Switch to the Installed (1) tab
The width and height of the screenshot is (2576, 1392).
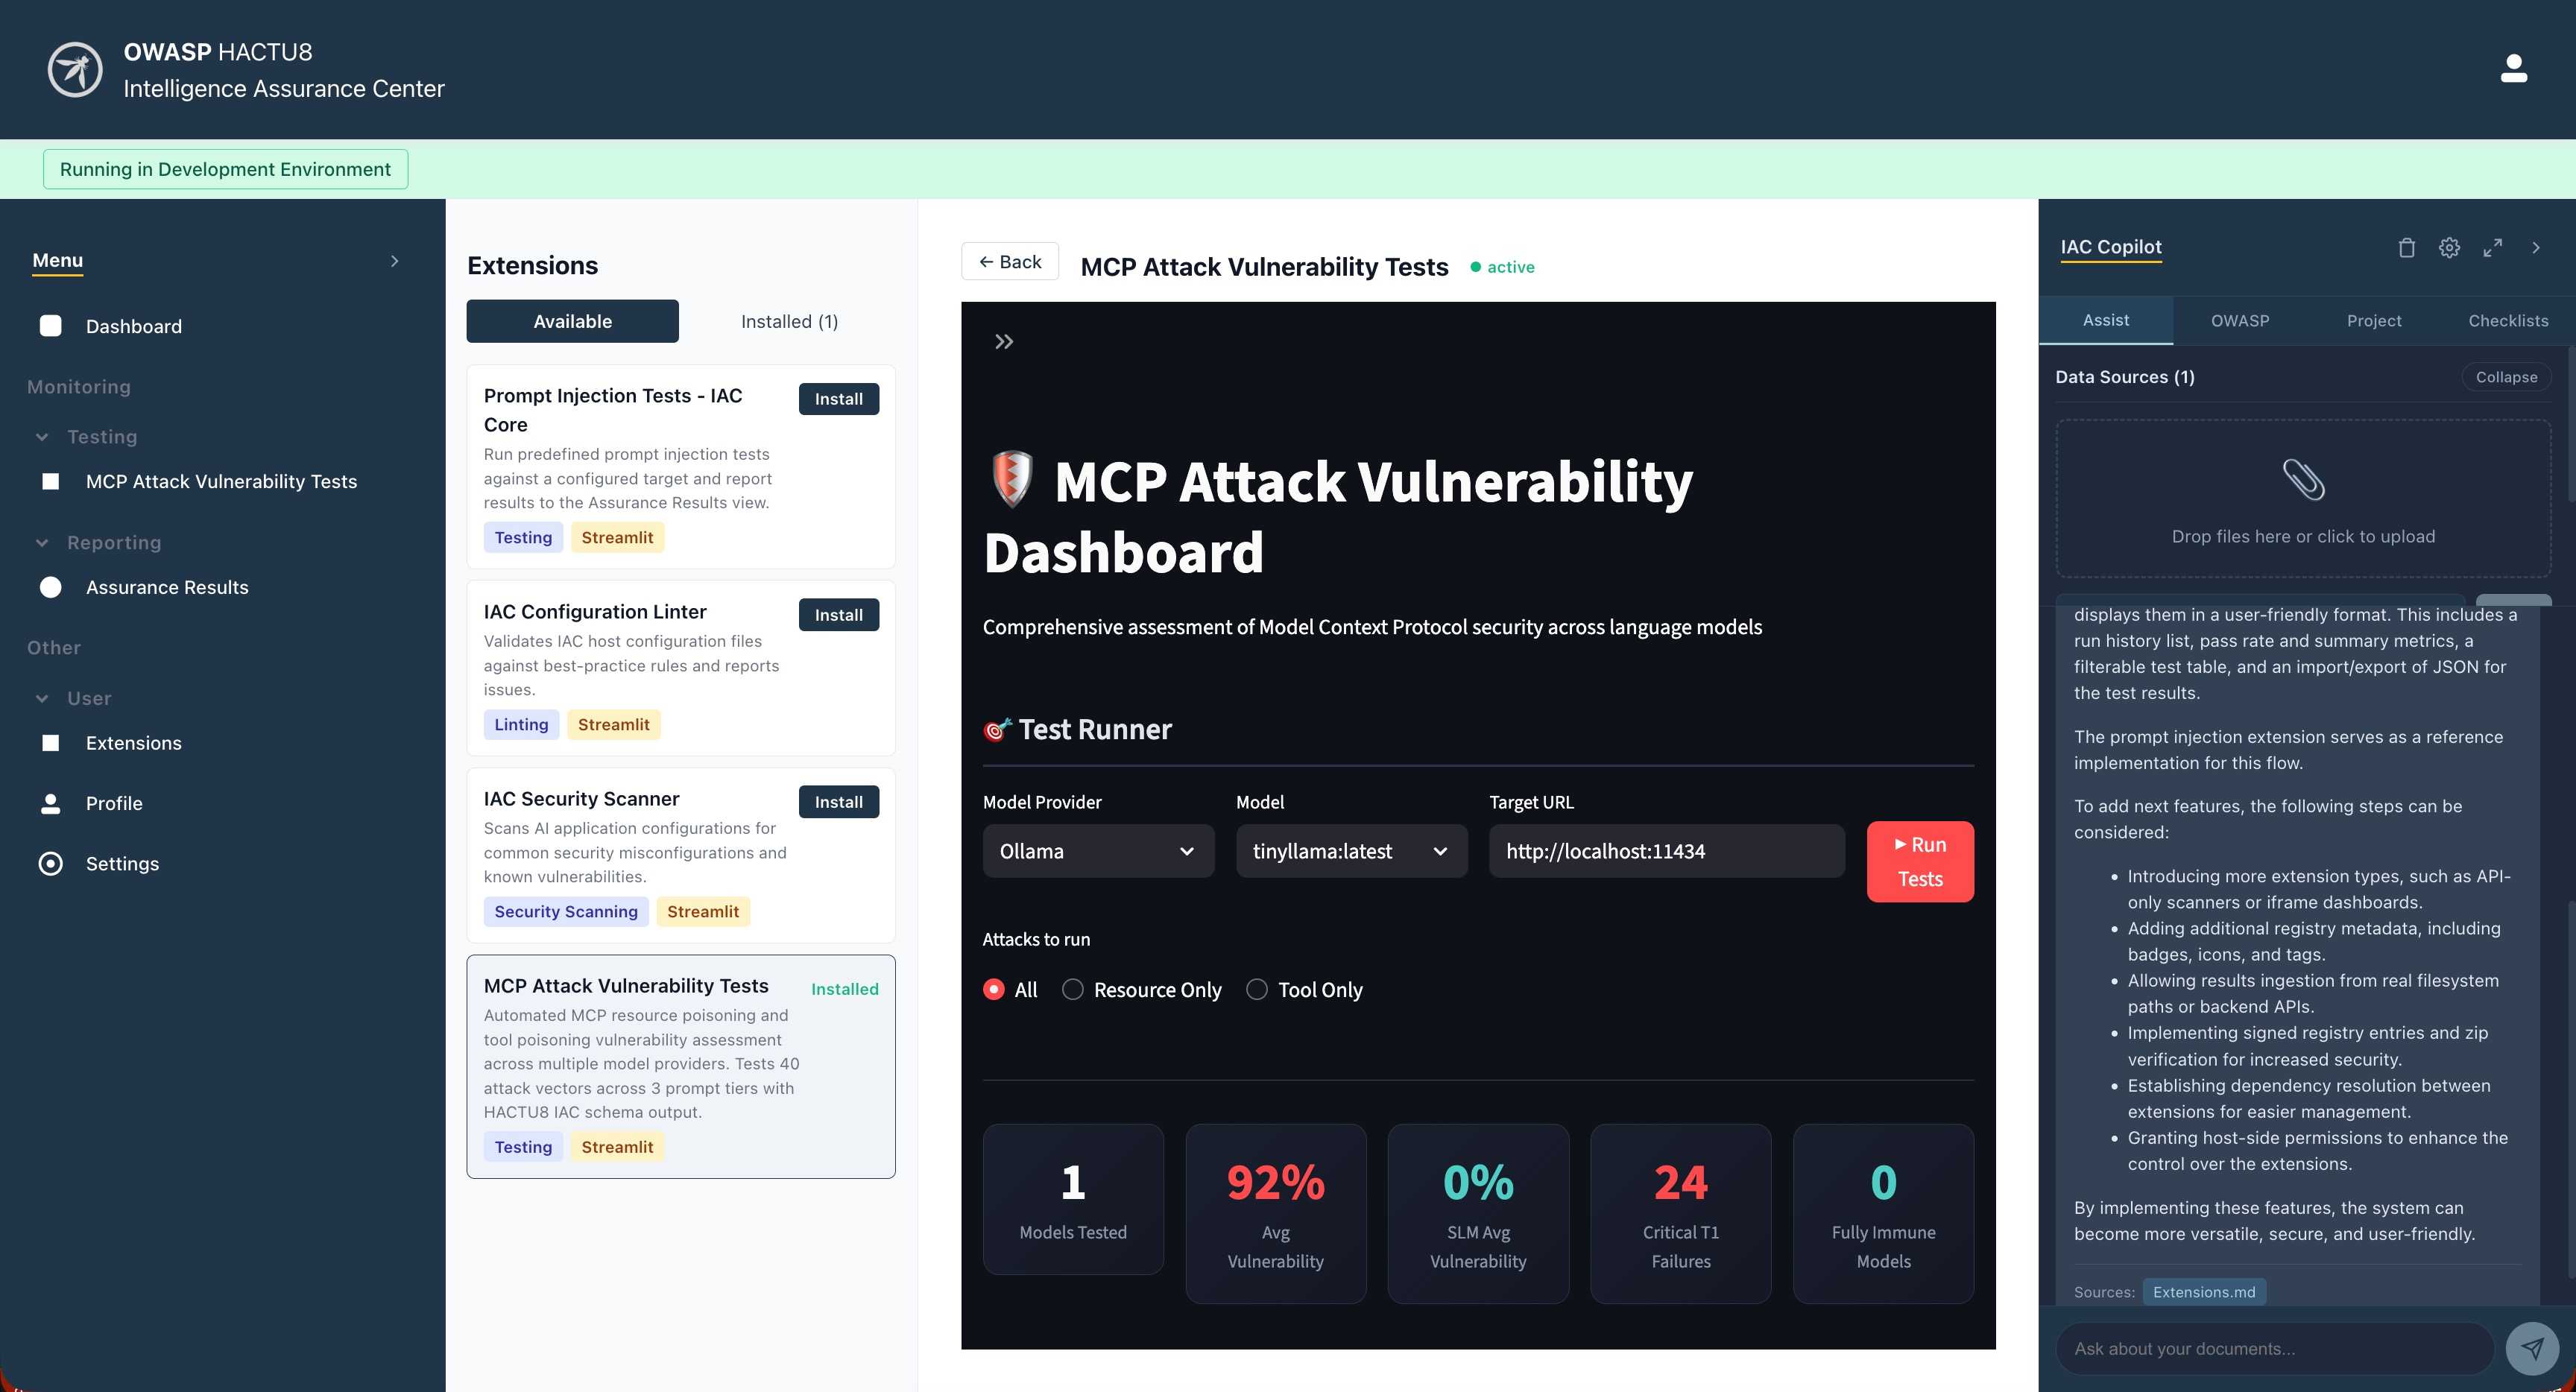[x=789, y=321]
